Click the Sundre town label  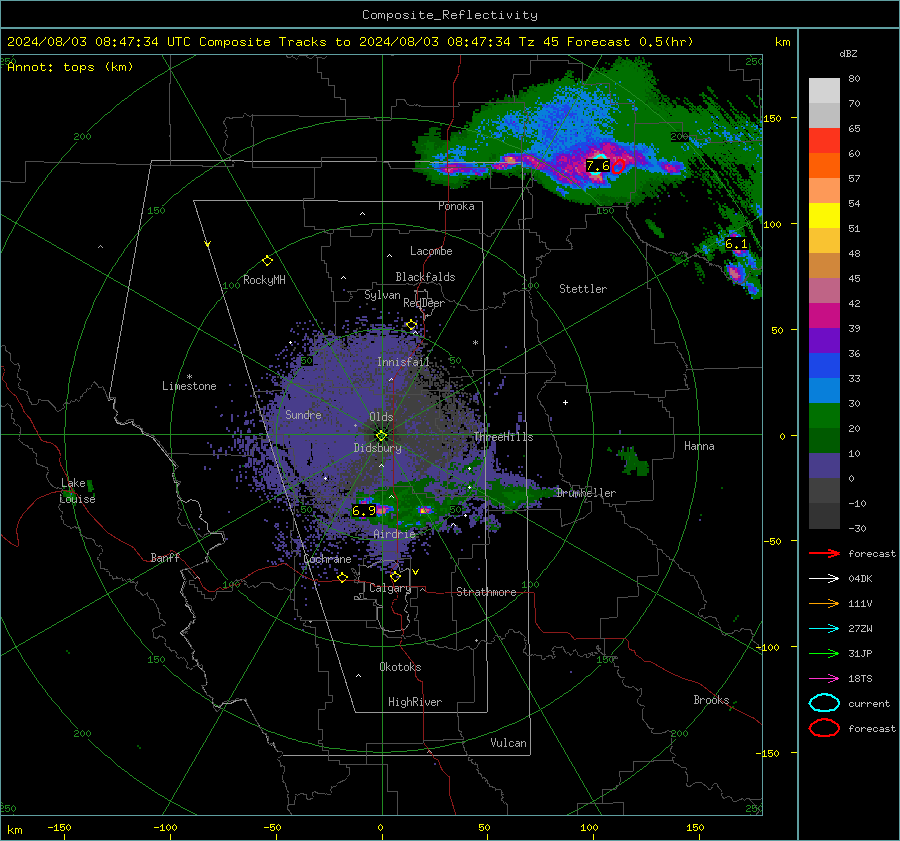click(303, 414)
